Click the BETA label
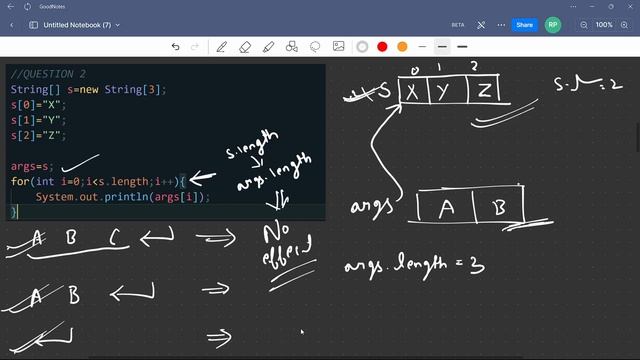 (x=458, y=25)
